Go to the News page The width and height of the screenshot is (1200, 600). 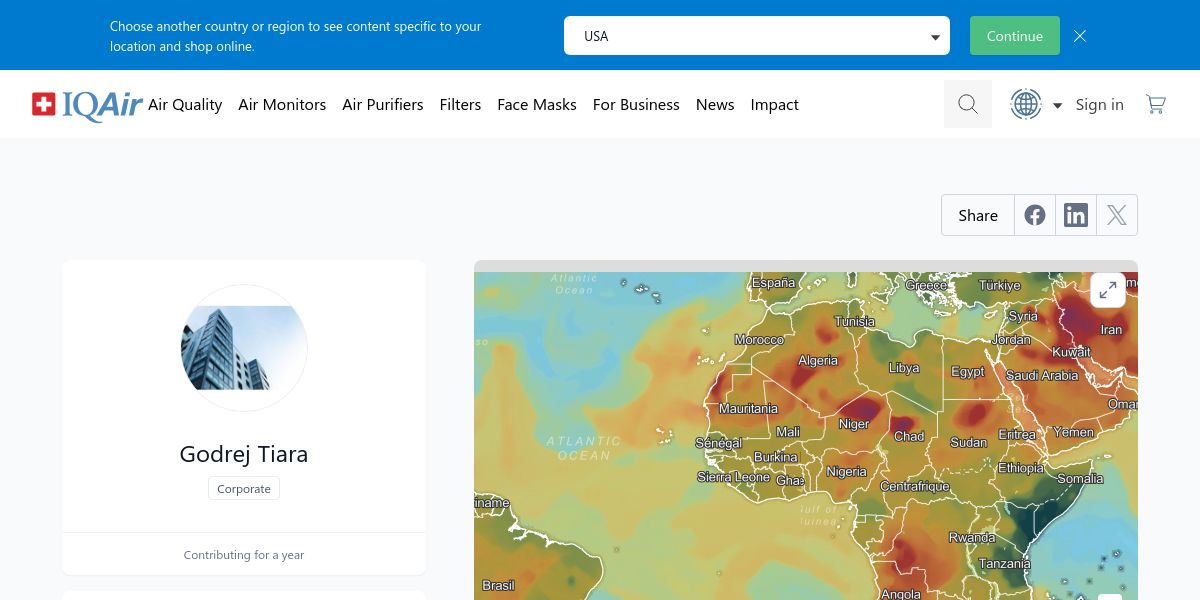pos(715,104)
